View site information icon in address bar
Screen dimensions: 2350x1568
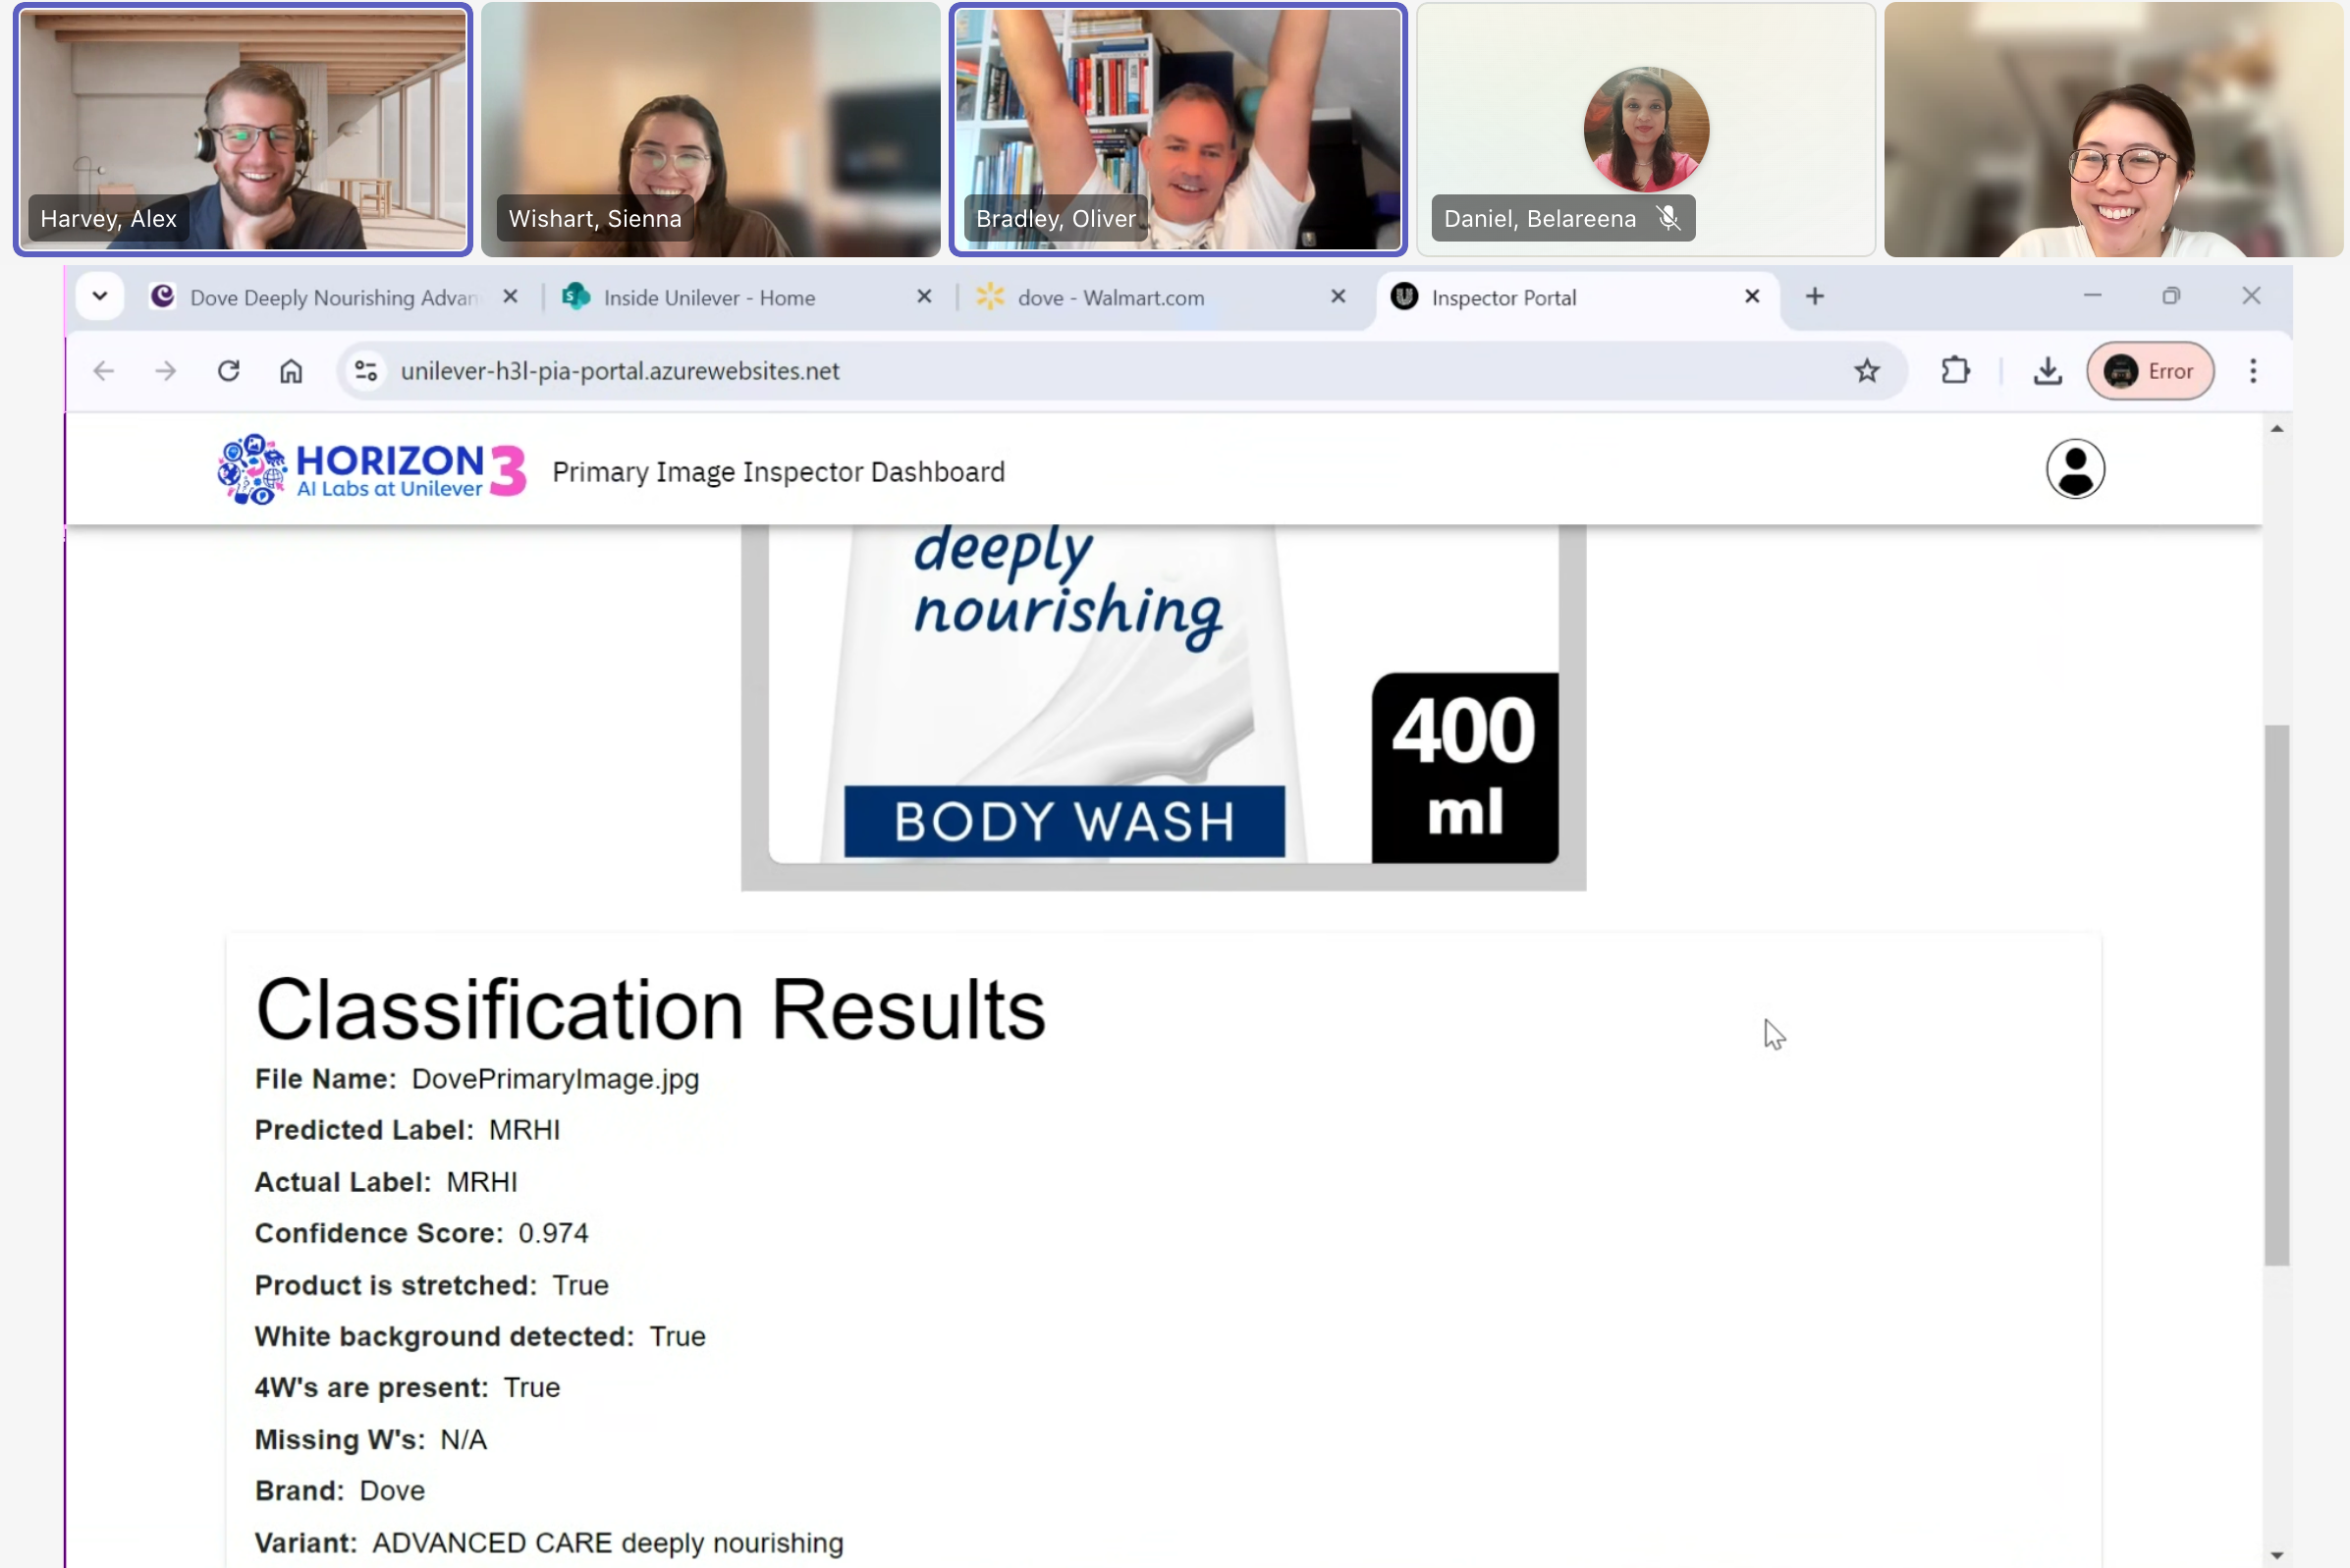366,371
